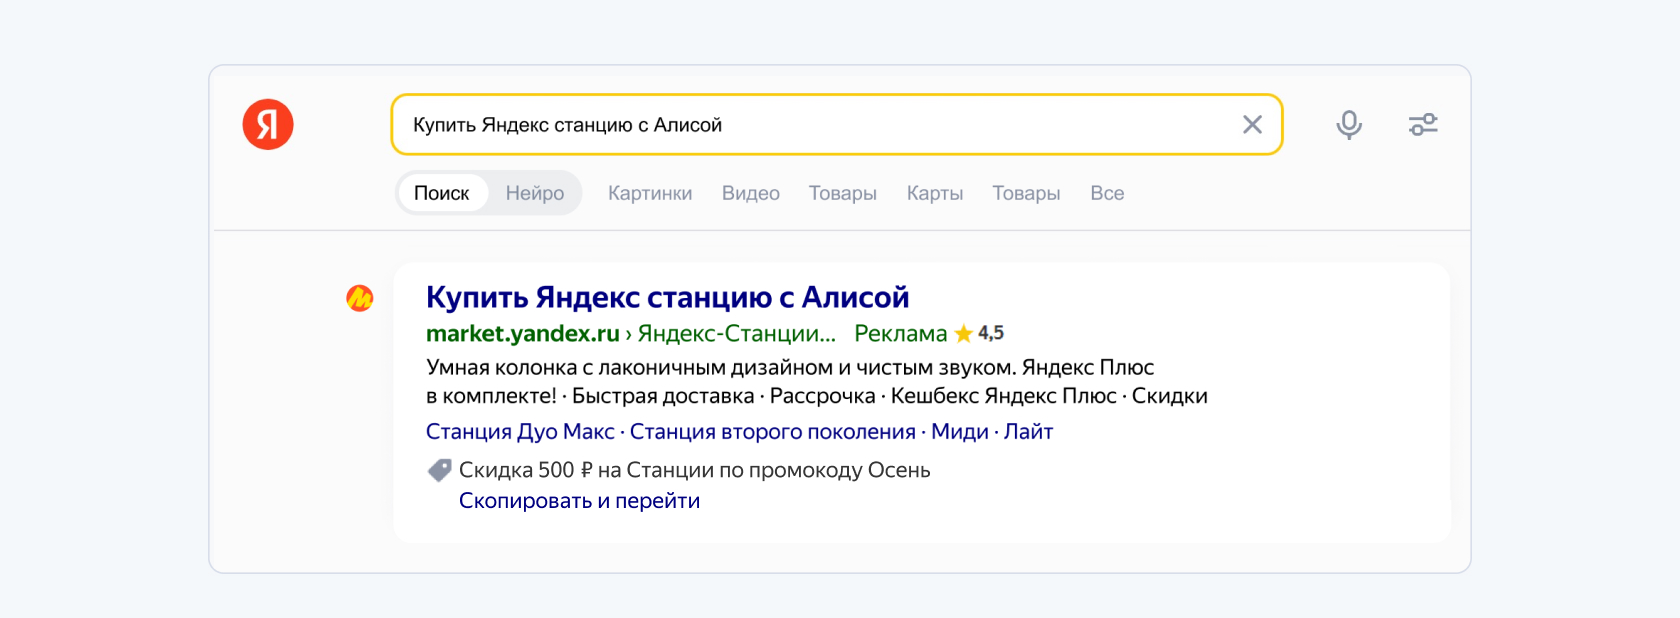Viewport: 1680px width, 618px height.
Task: Switch to the Нейро mode
Action: pyautogui.click(x=534, y=193)
